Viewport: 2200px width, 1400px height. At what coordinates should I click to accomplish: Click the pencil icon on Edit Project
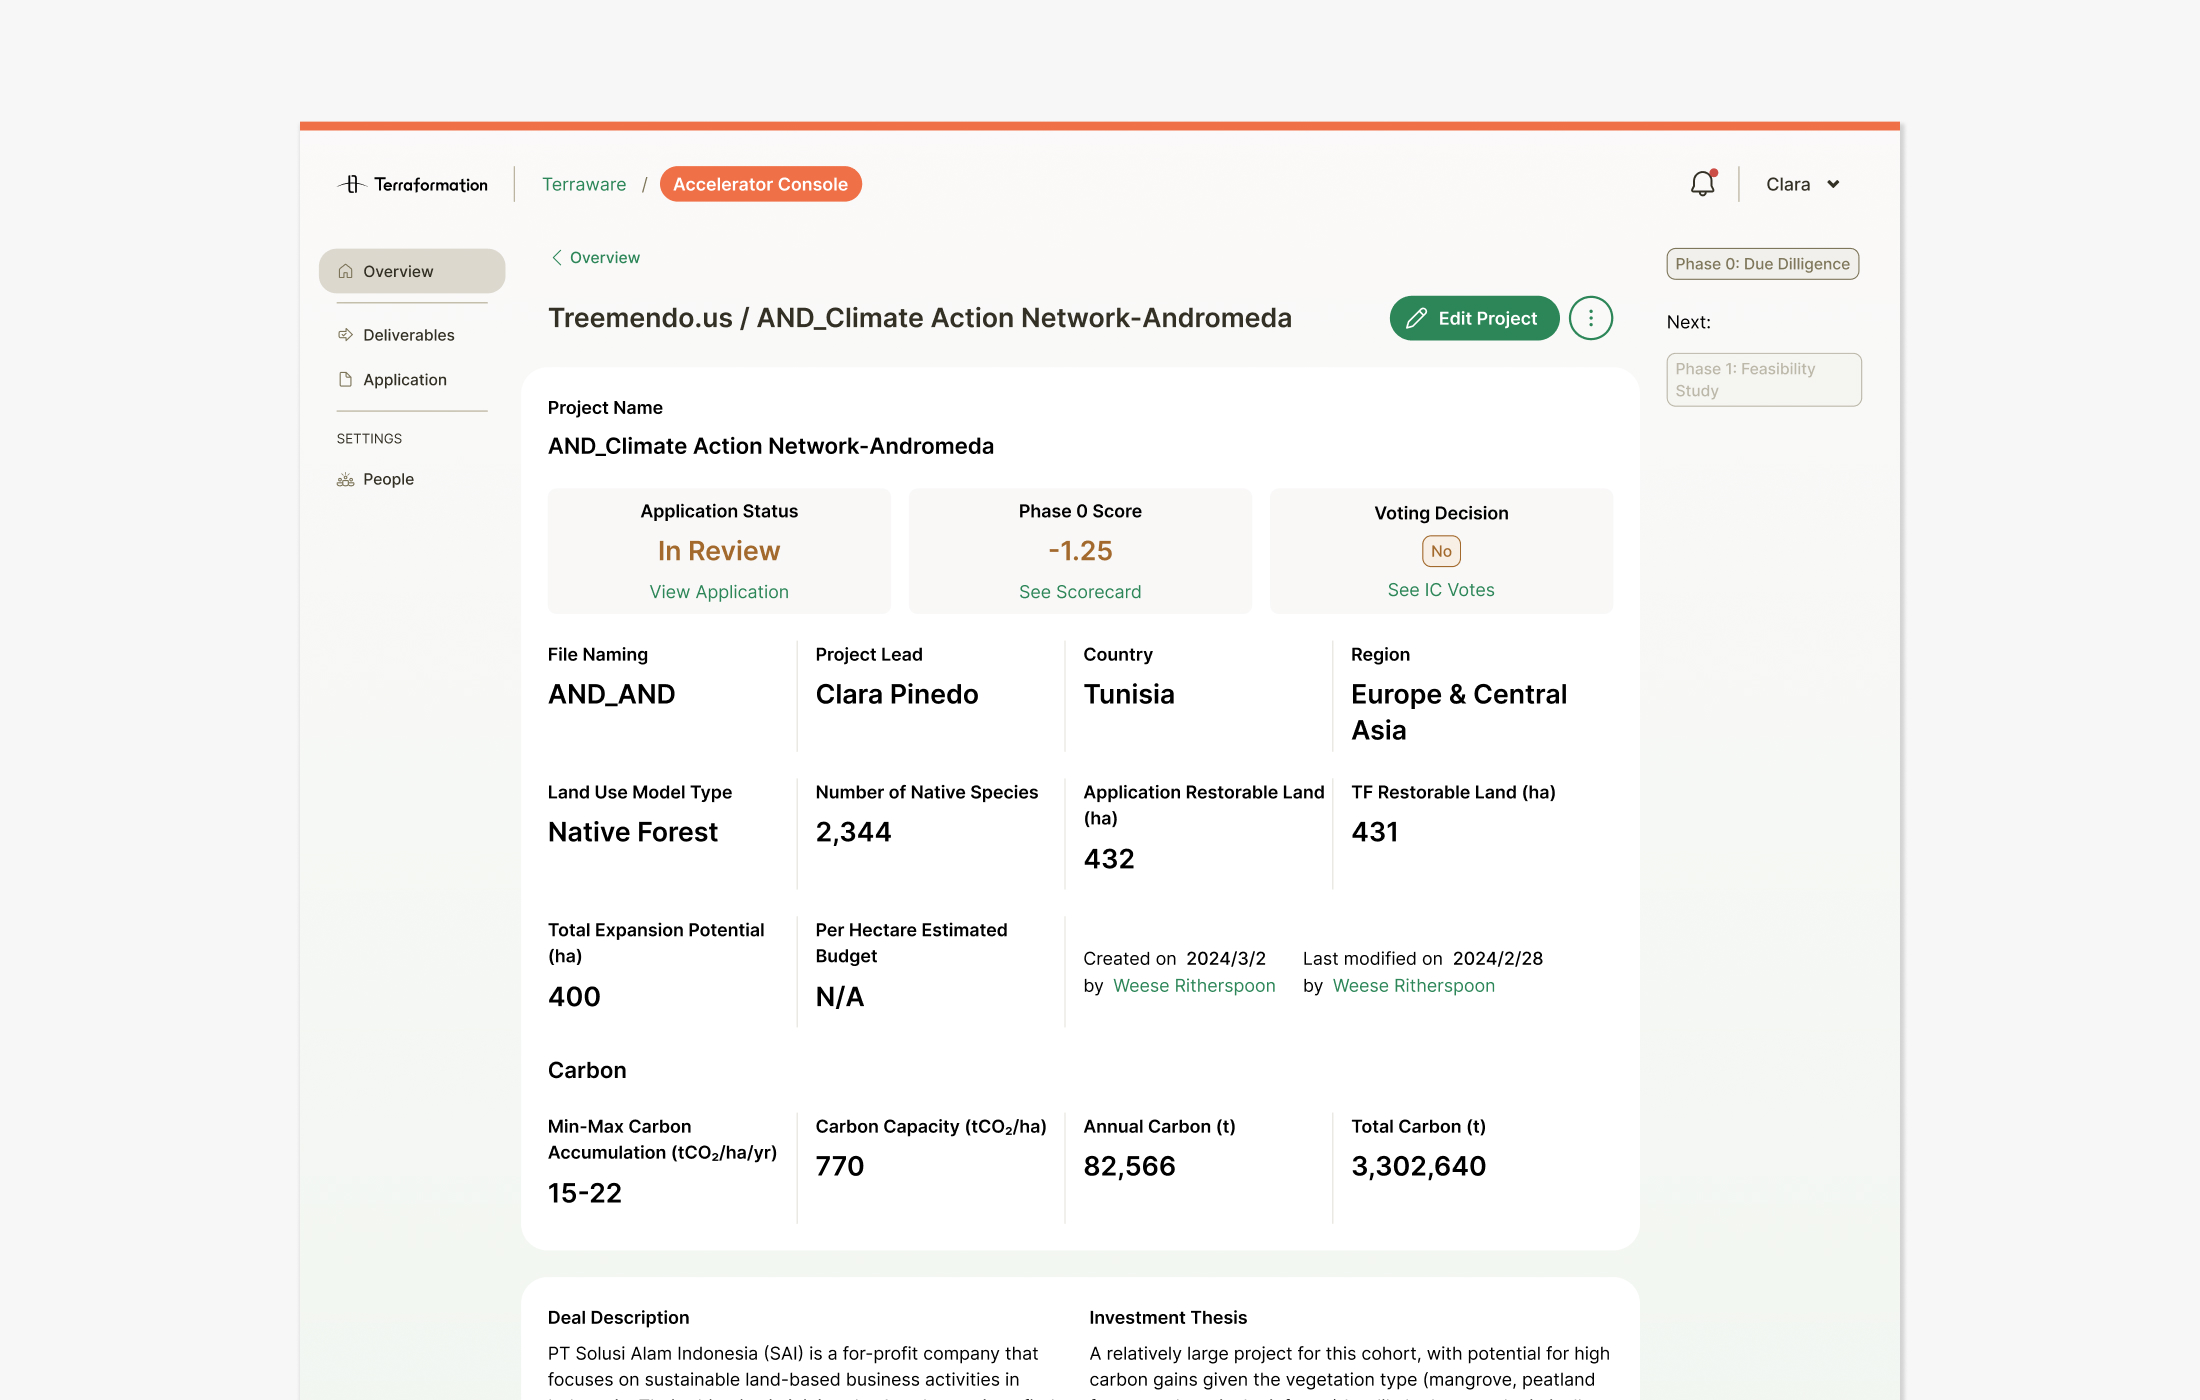pyautogui.click(x=1416, y=318)
